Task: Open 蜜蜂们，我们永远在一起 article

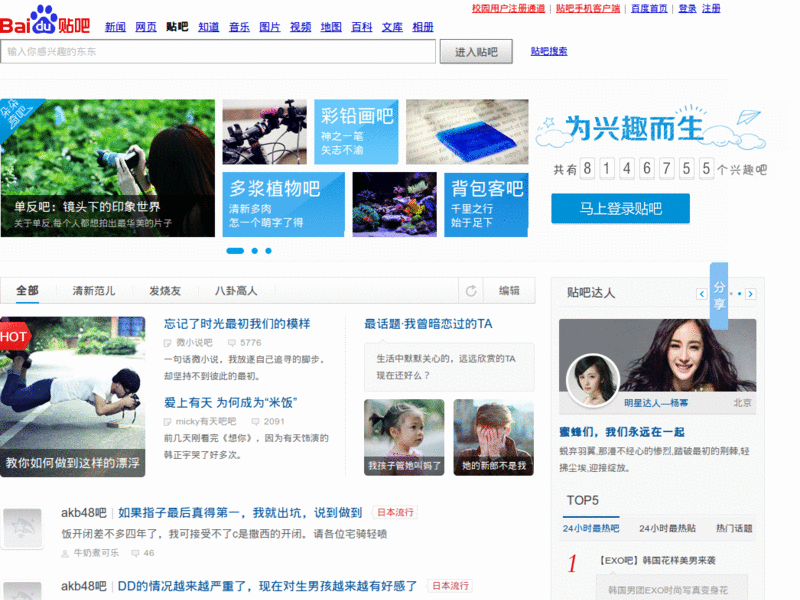Action: (x=622, y=432)
